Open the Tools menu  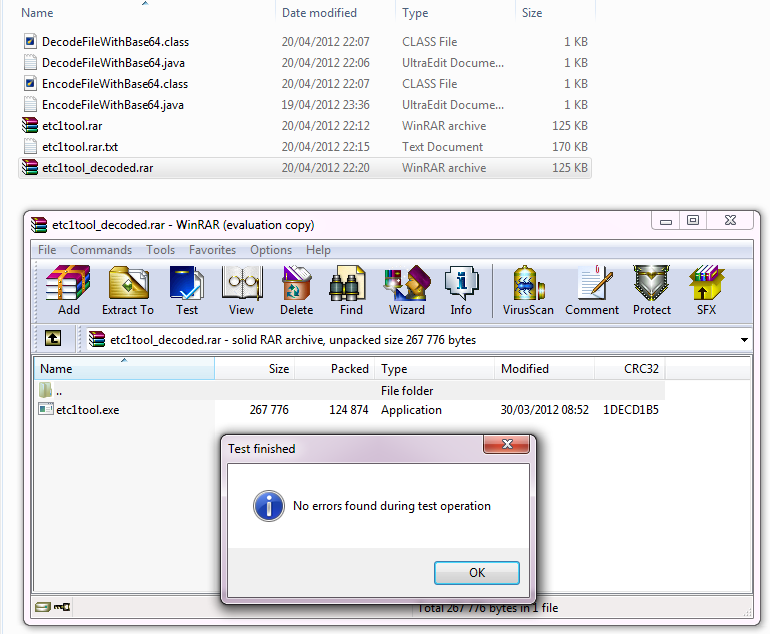click(161, 249)
